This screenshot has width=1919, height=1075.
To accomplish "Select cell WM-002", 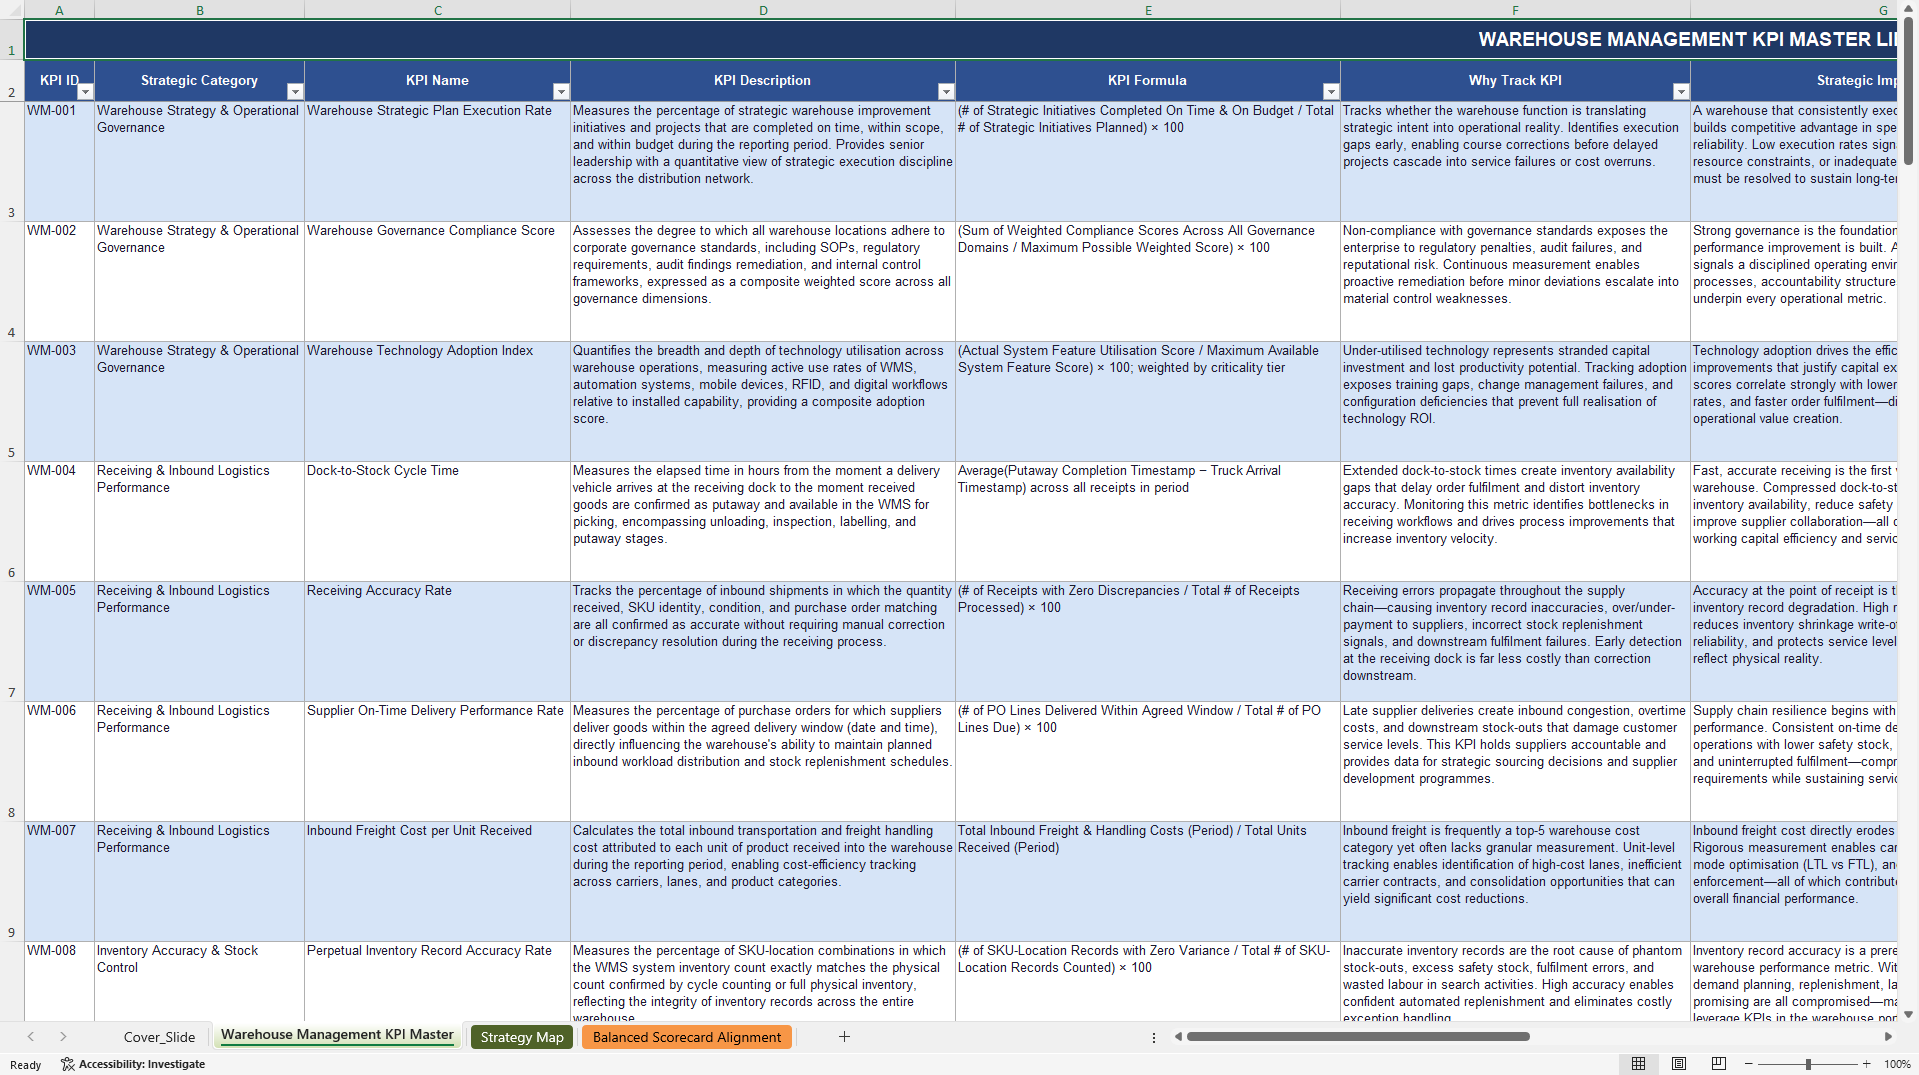I will [x=59, y=281].
